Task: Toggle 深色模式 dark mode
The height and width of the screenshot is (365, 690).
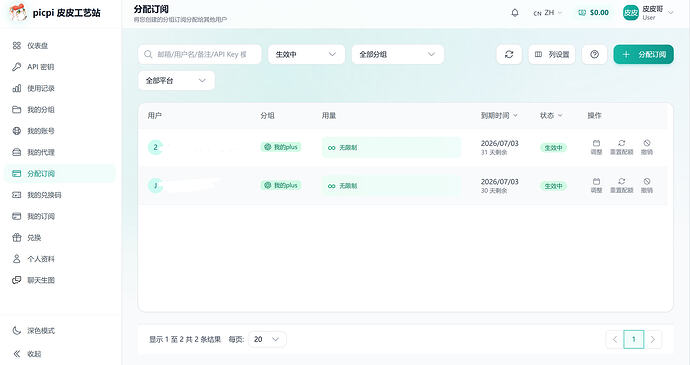Action: pos(60,331)
